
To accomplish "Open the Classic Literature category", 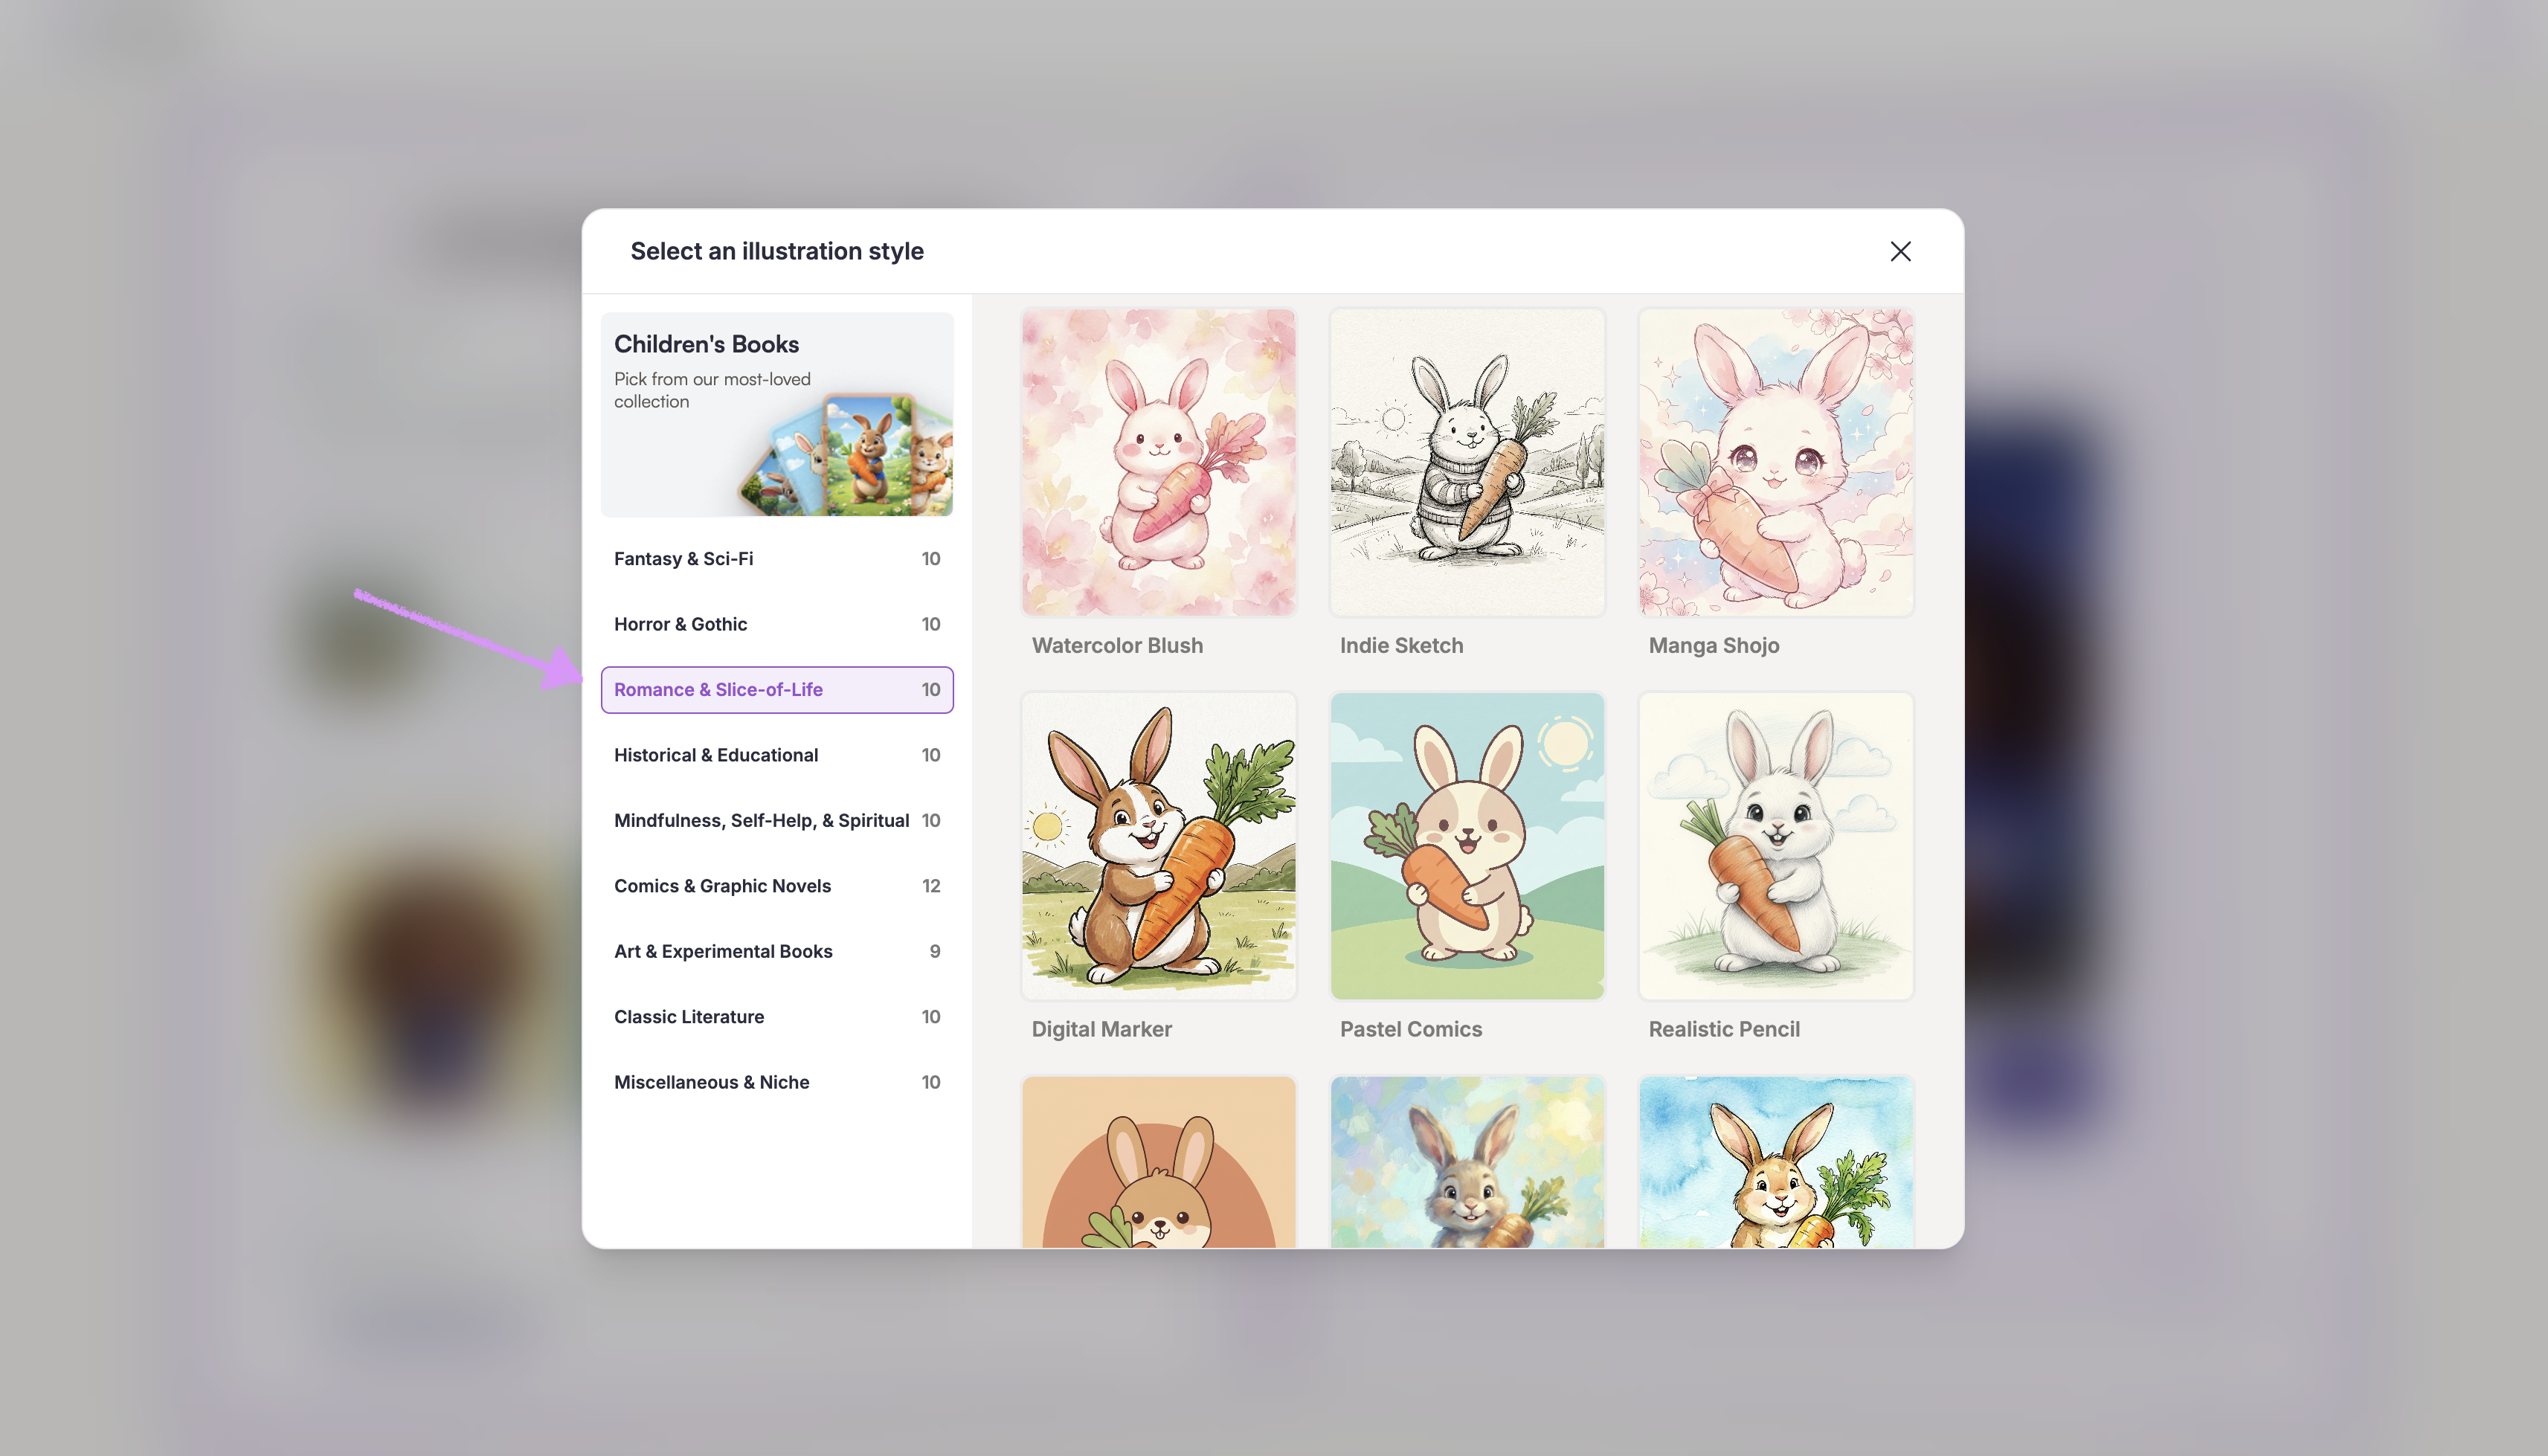I will click(776, 1017).
